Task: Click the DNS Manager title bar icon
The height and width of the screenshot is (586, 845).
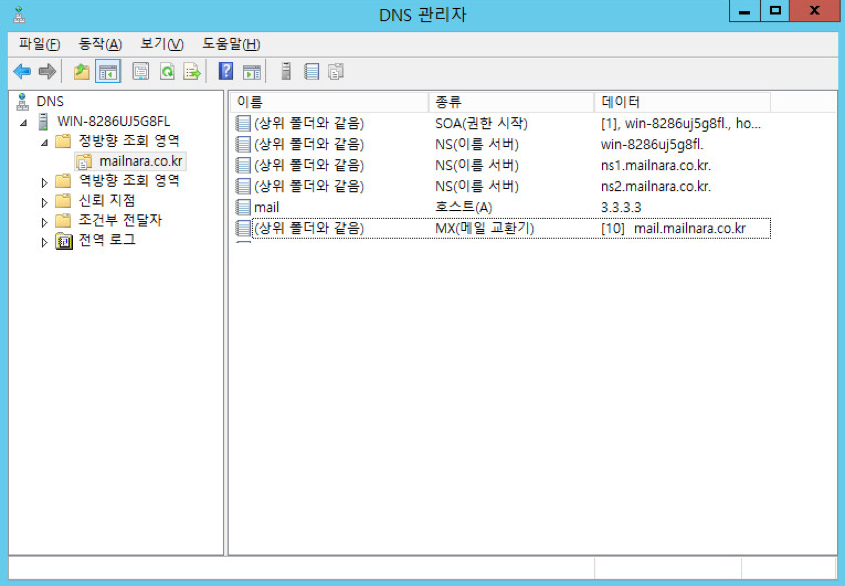Action: point(19,15)
